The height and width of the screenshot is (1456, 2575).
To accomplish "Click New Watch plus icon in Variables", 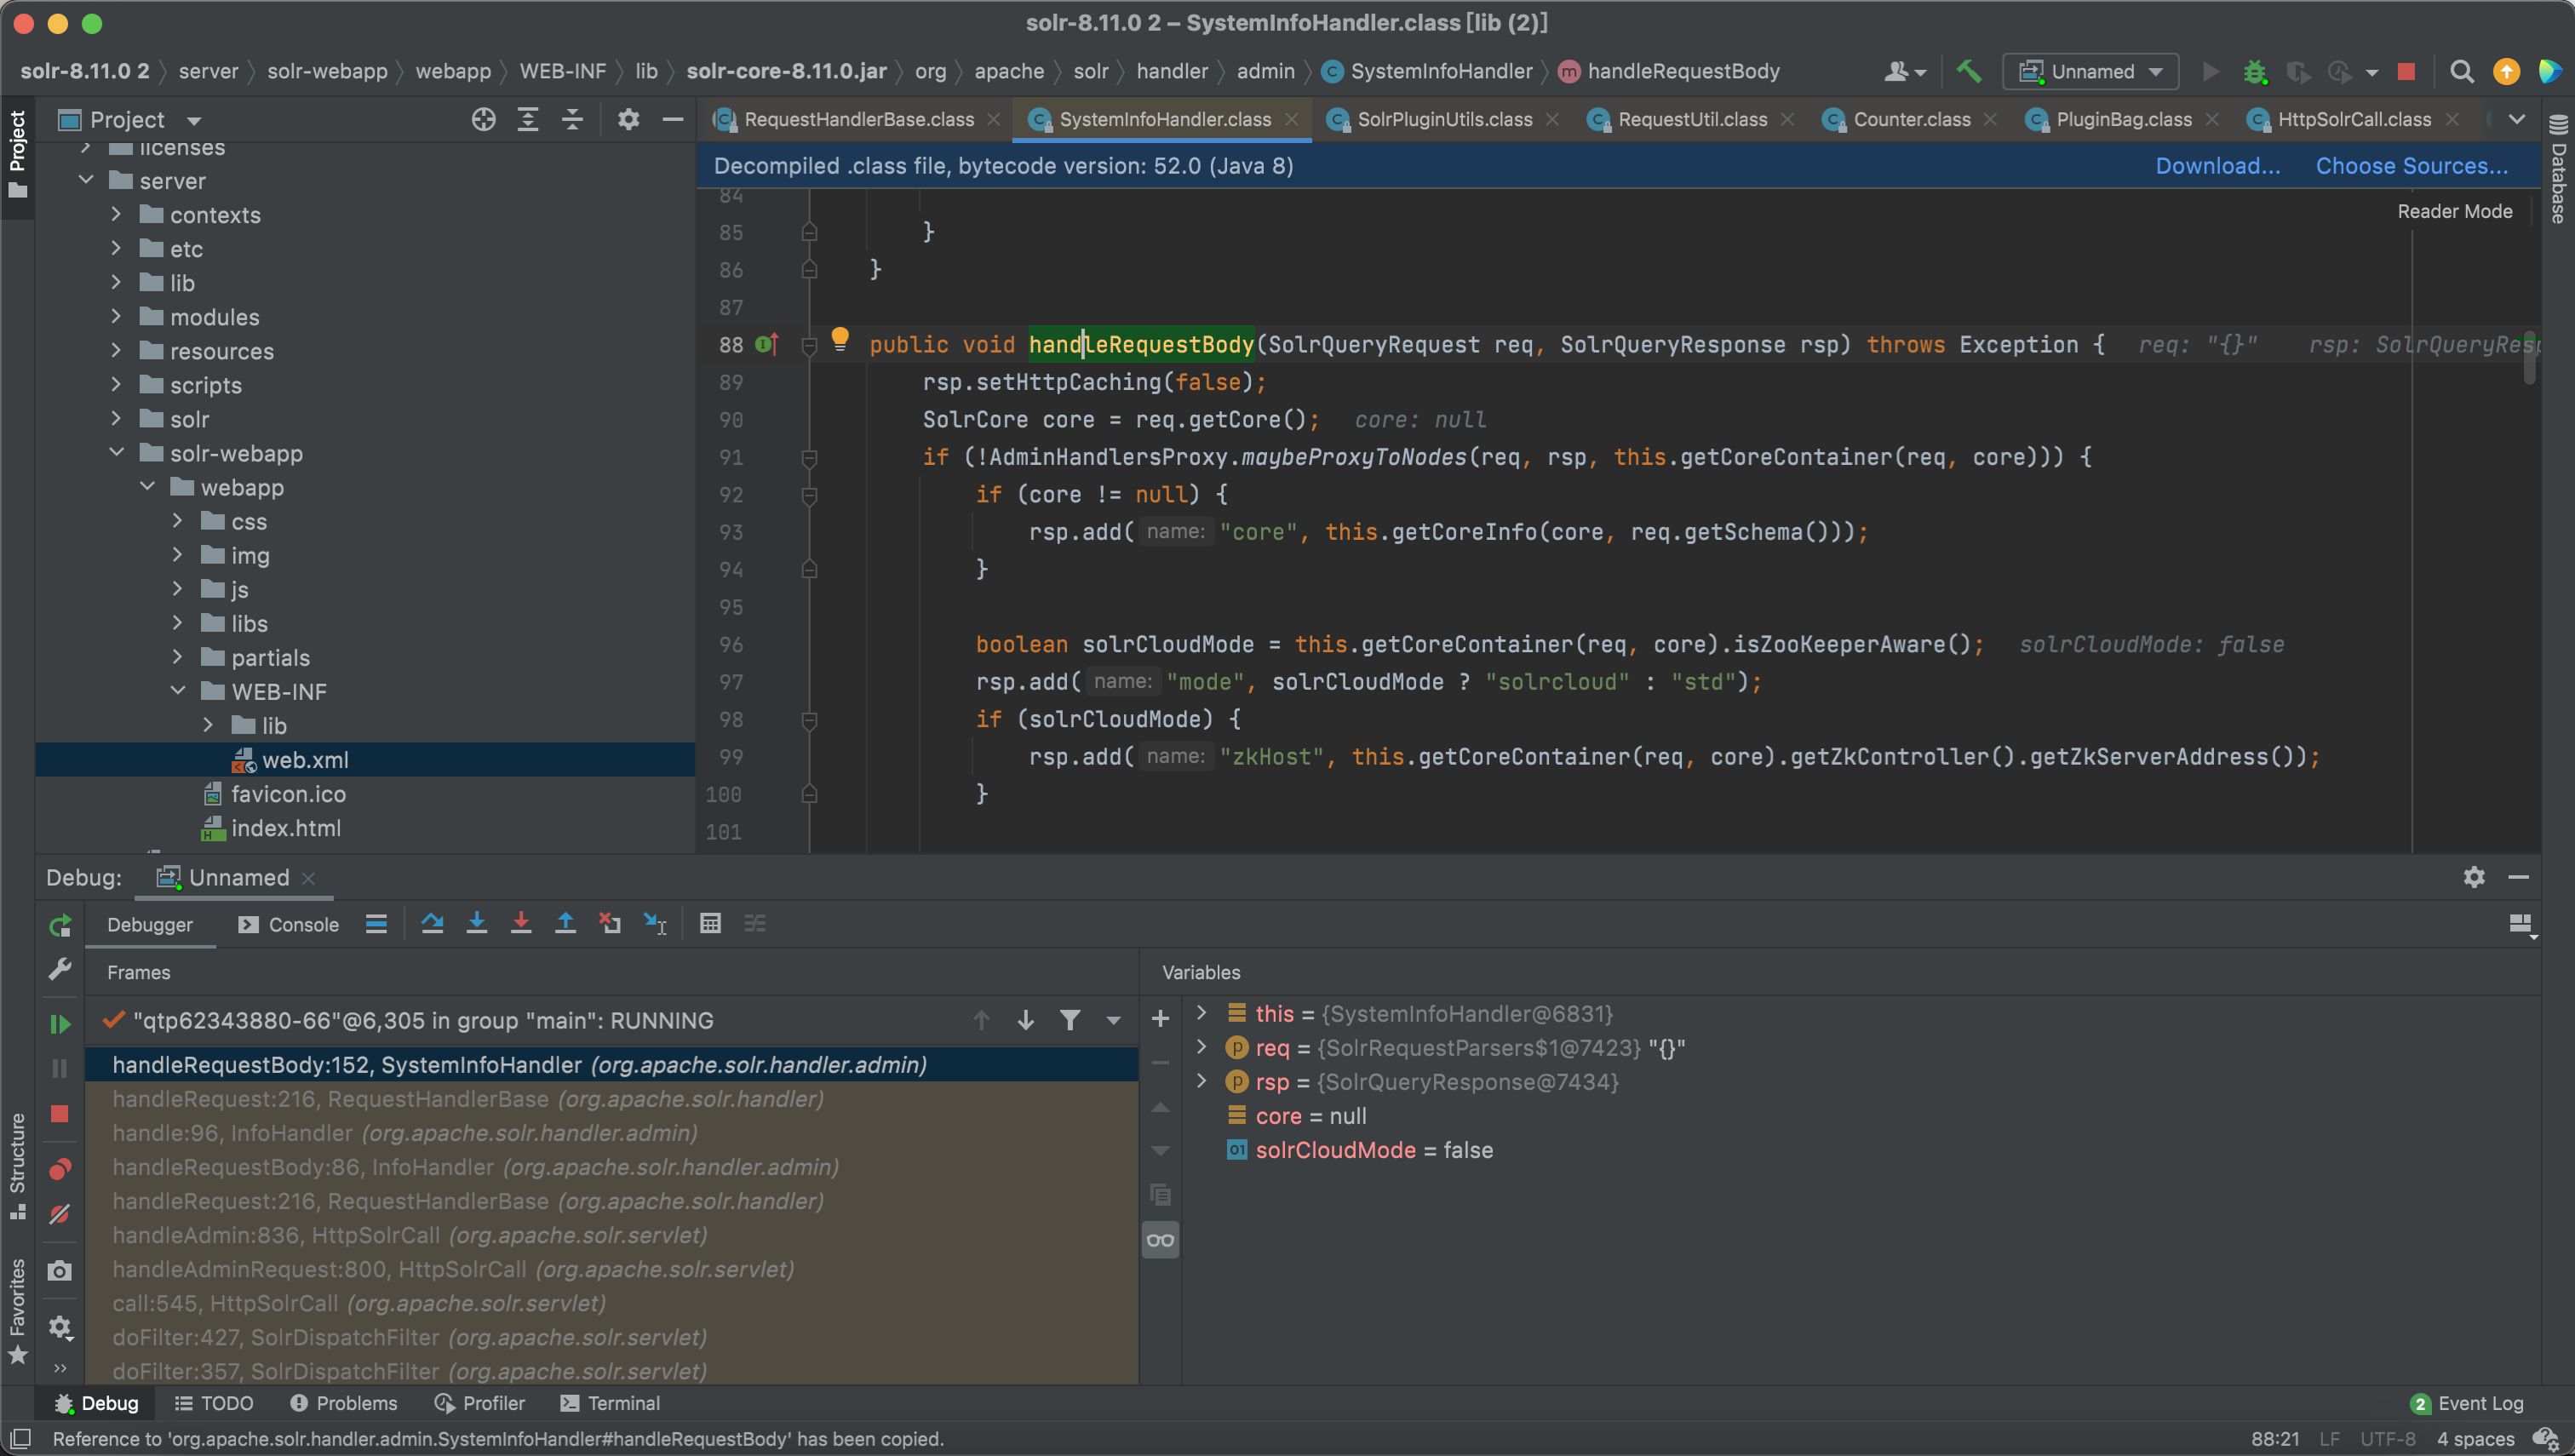I will [x=1160, y=1018].
